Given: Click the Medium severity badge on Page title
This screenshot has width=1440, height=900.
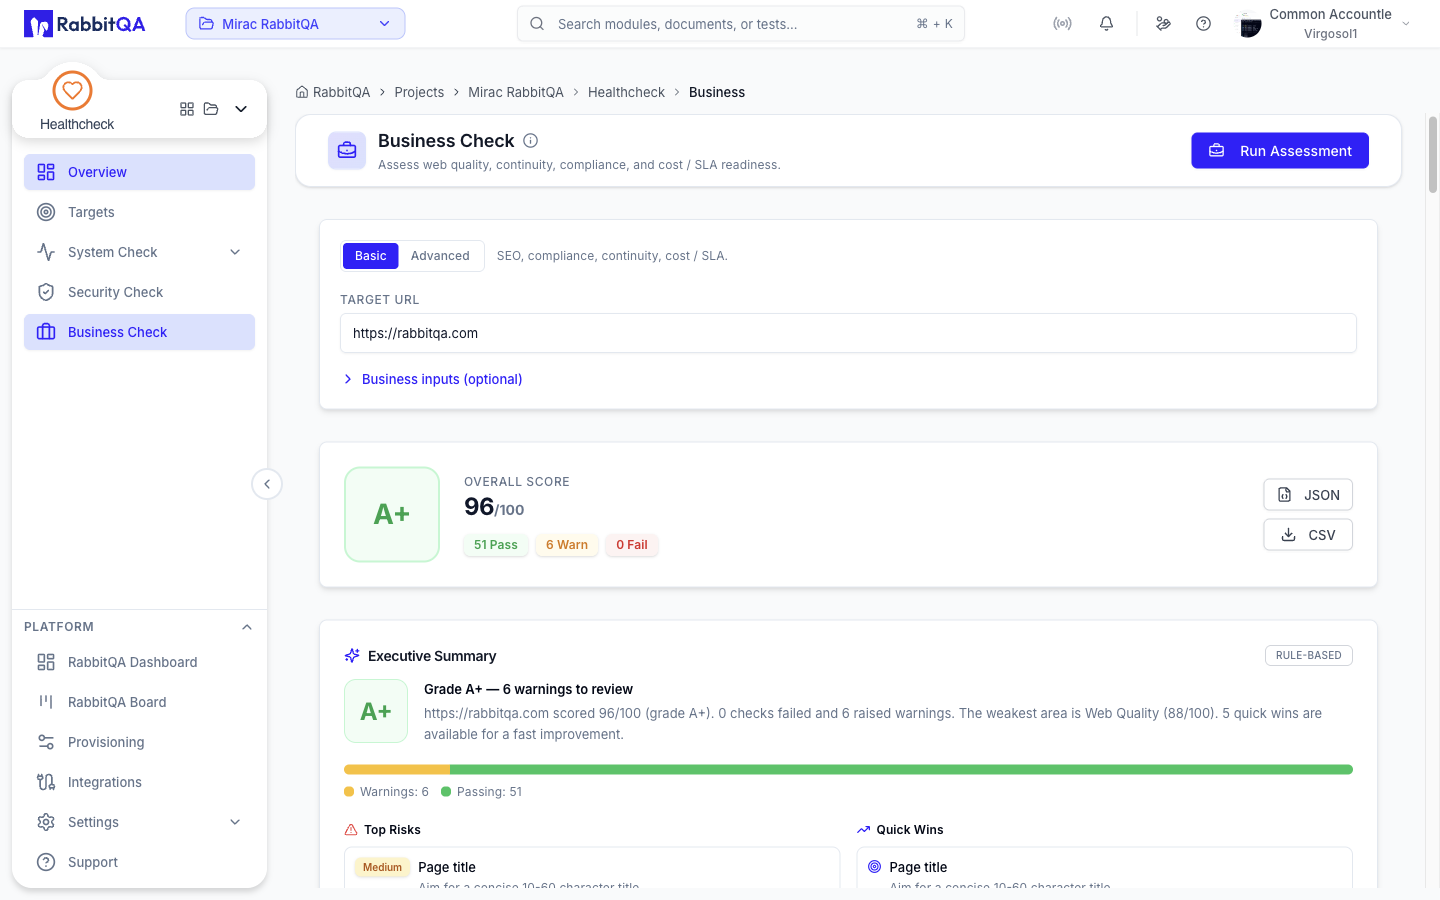Looking at the screenshot, I should coord(382,868).
